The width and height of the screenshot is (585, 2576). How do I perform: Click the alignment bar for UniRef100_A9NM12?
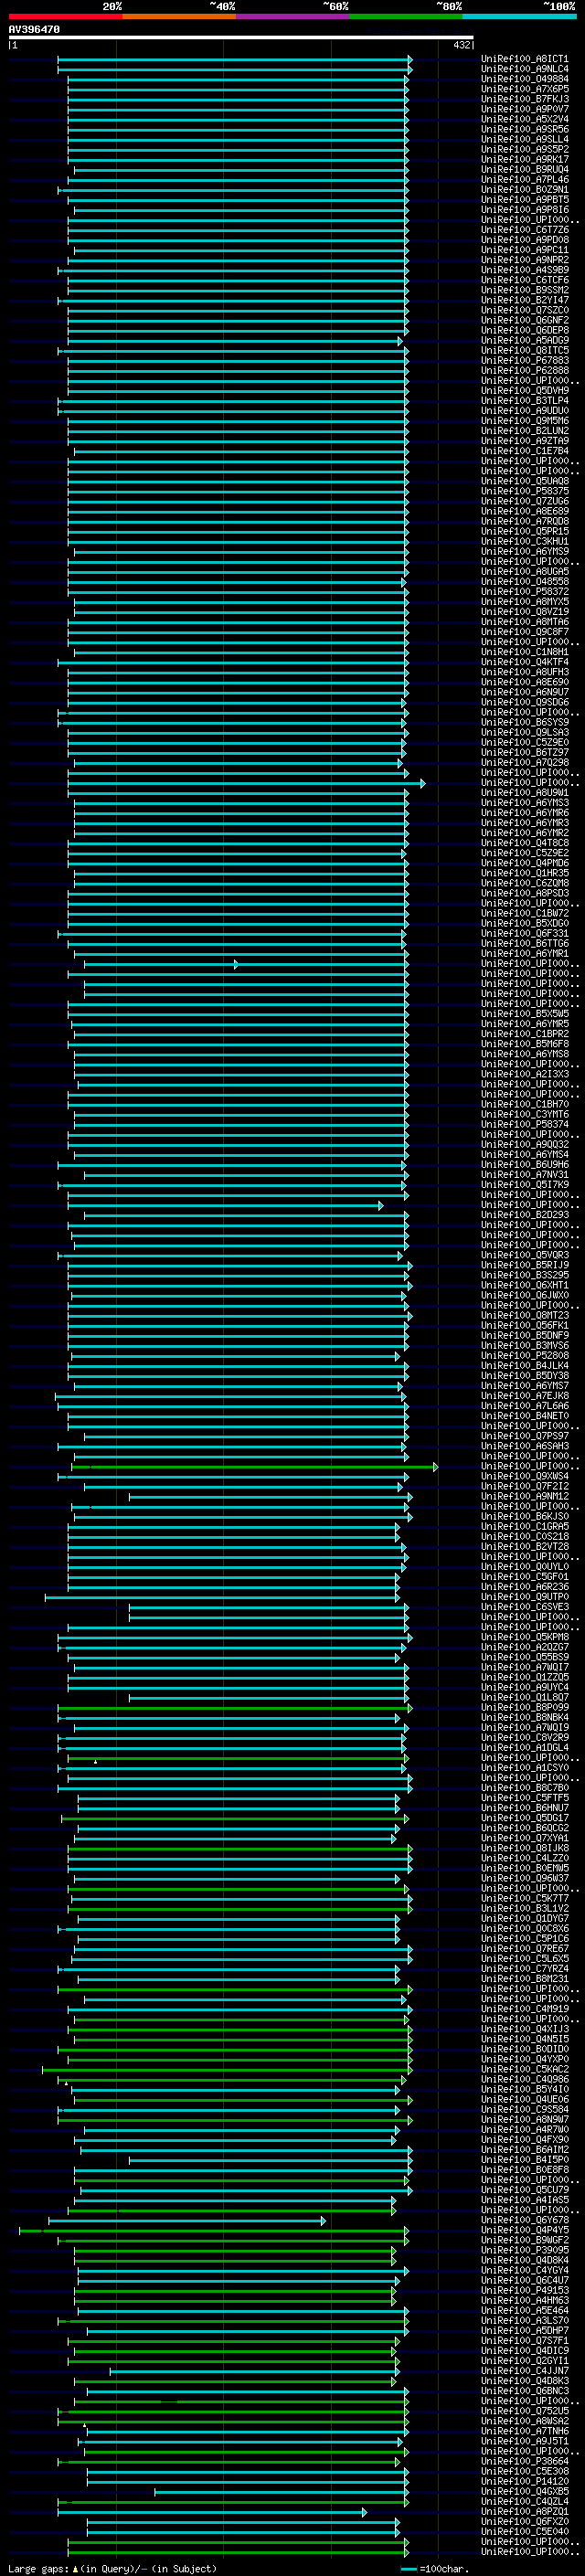click(x=270, y=1497)
